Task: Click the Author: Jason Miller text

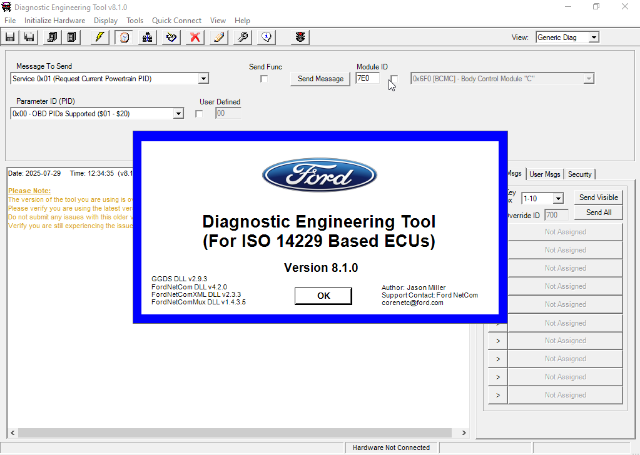Action: pyautogui.click(x=413, y=287)
